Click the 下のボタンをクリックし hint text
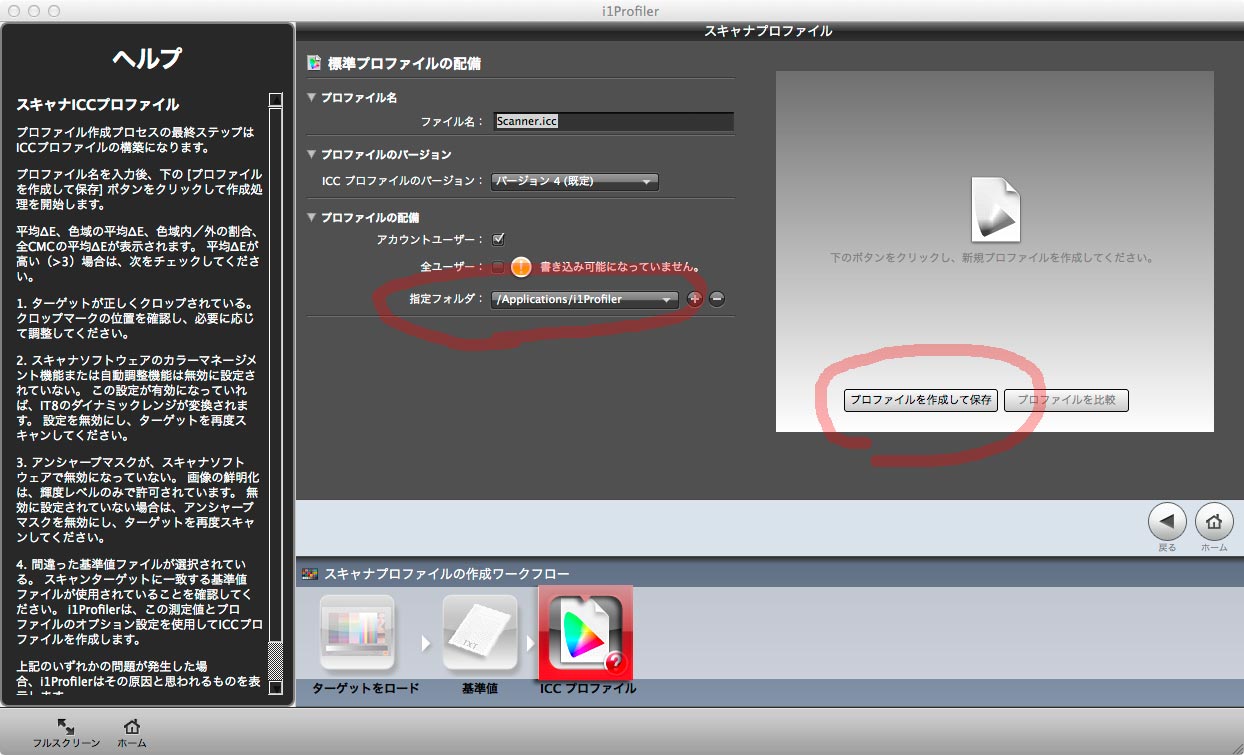Viewport: 1244px width, 755px height. pyautogui.click(x=992, y=257)
